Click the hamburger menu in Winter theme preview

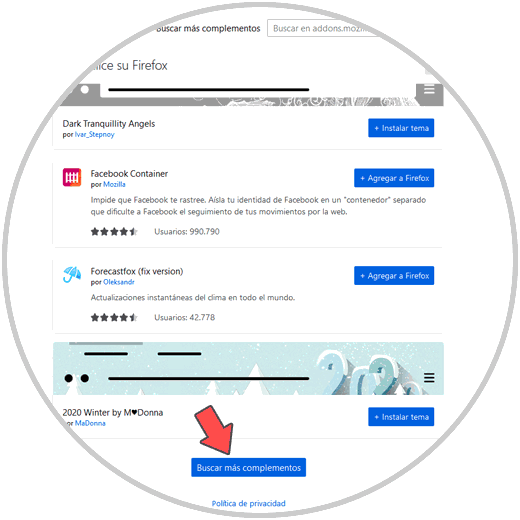(429, 378)
